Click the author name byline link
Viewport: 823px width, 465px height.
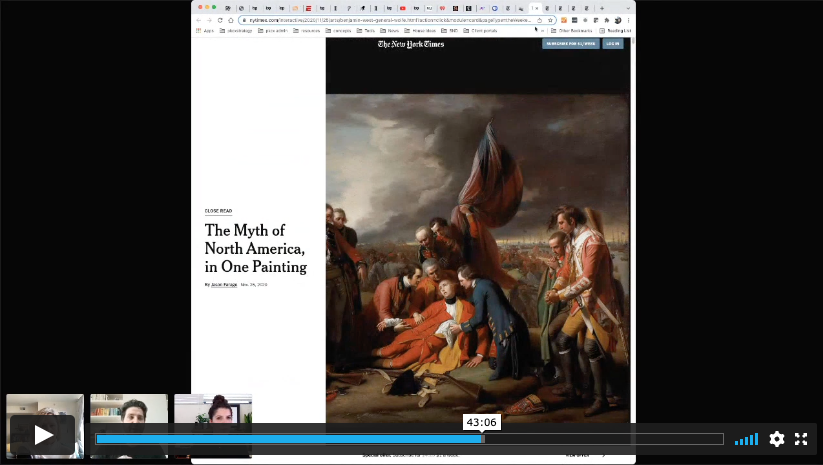224,284
